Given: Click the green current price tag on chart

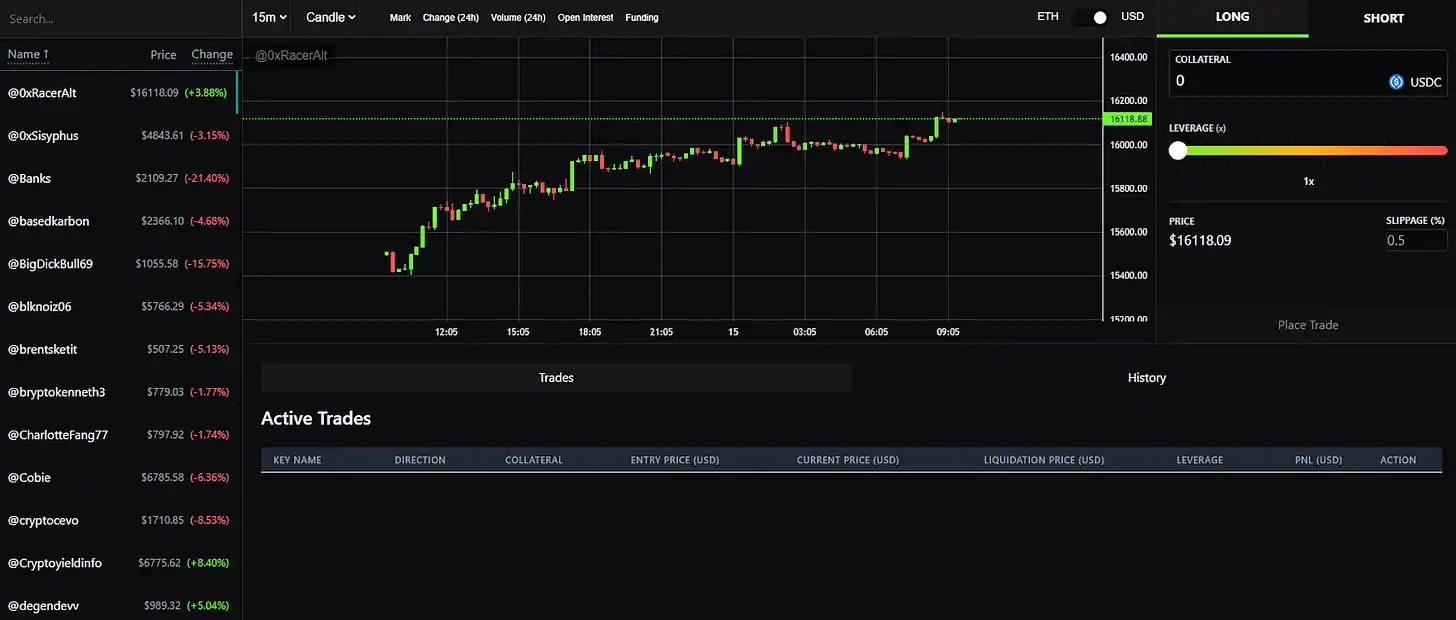Looking at the screenshot, I should pyautogui.click(x=1127, y=119).
